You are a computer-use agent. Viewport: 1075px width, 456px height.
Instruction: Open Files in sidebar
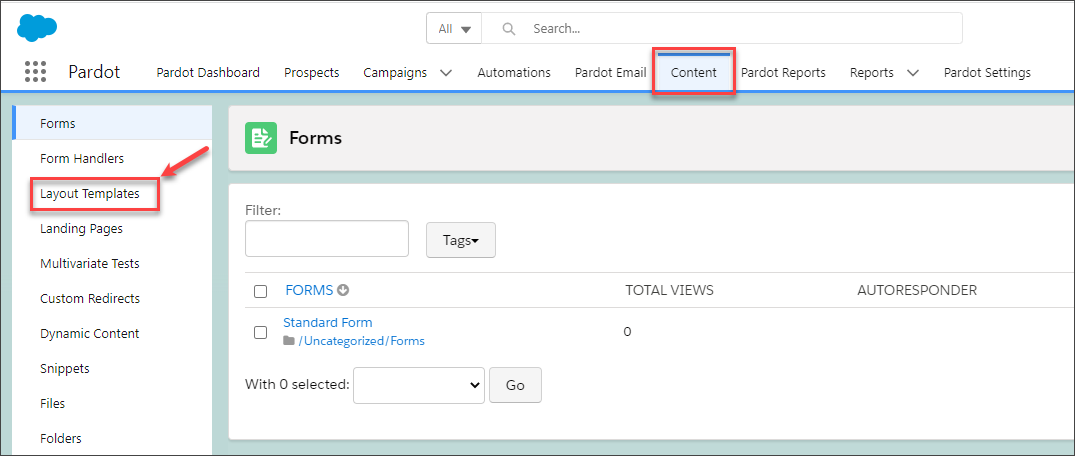(x=53, y=403)
